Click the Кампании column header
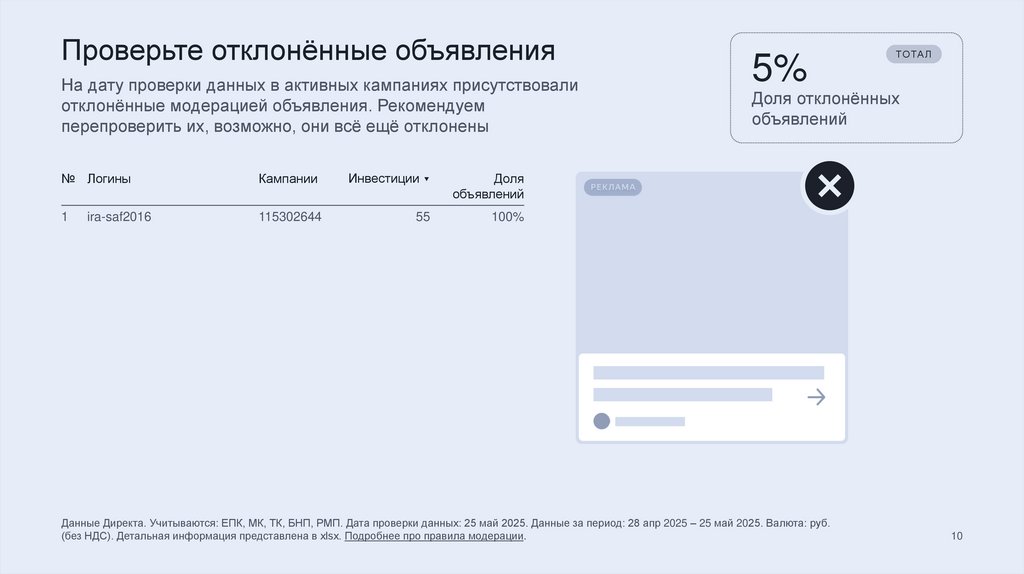The height and width of the screenshot is (574, 1024). (x=288, y=179)
